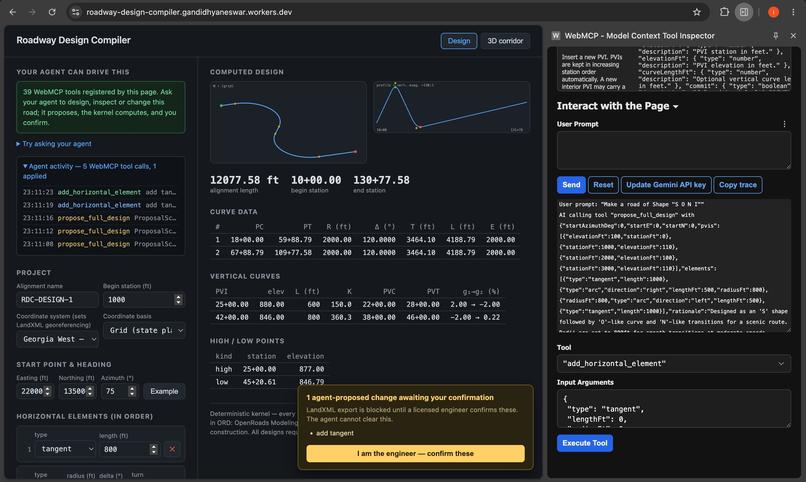Screen dimensions: 806x482
Task: Select the low point station 45+20.61
Action: [261, 382]
